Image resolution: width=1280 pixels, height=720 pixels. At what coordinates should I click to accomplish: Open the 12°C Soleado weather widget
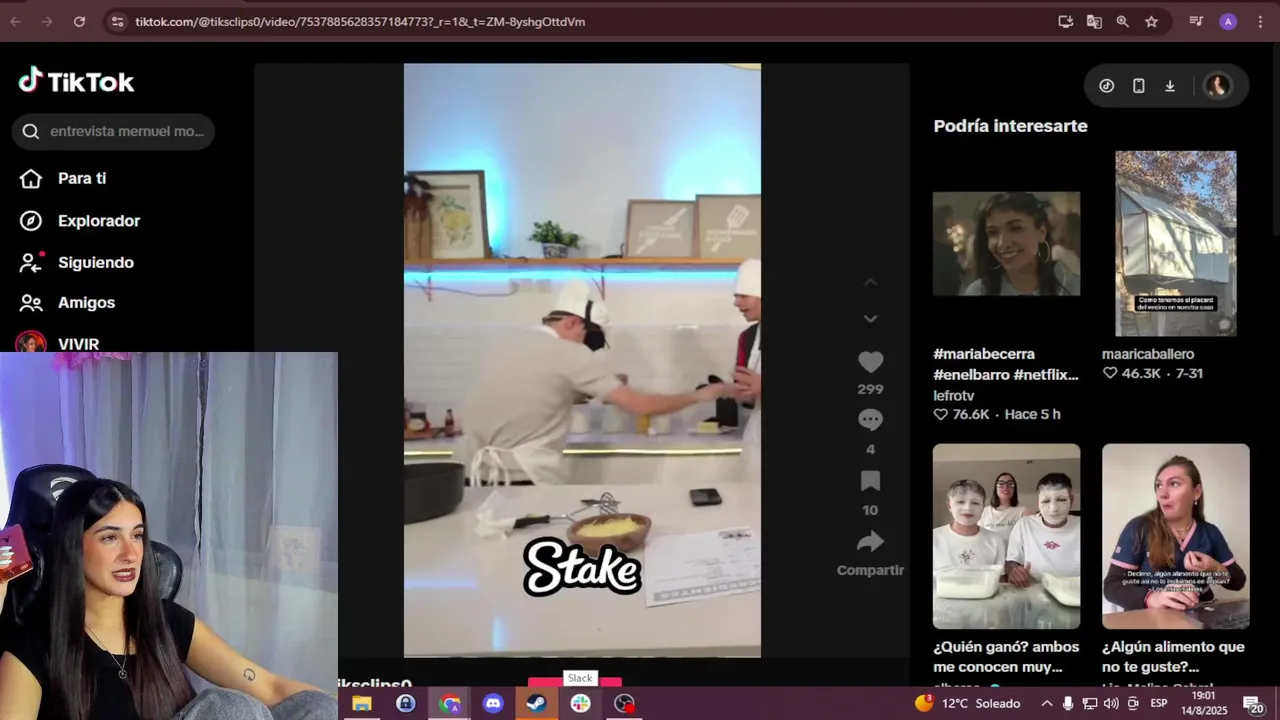pos(967,704)
